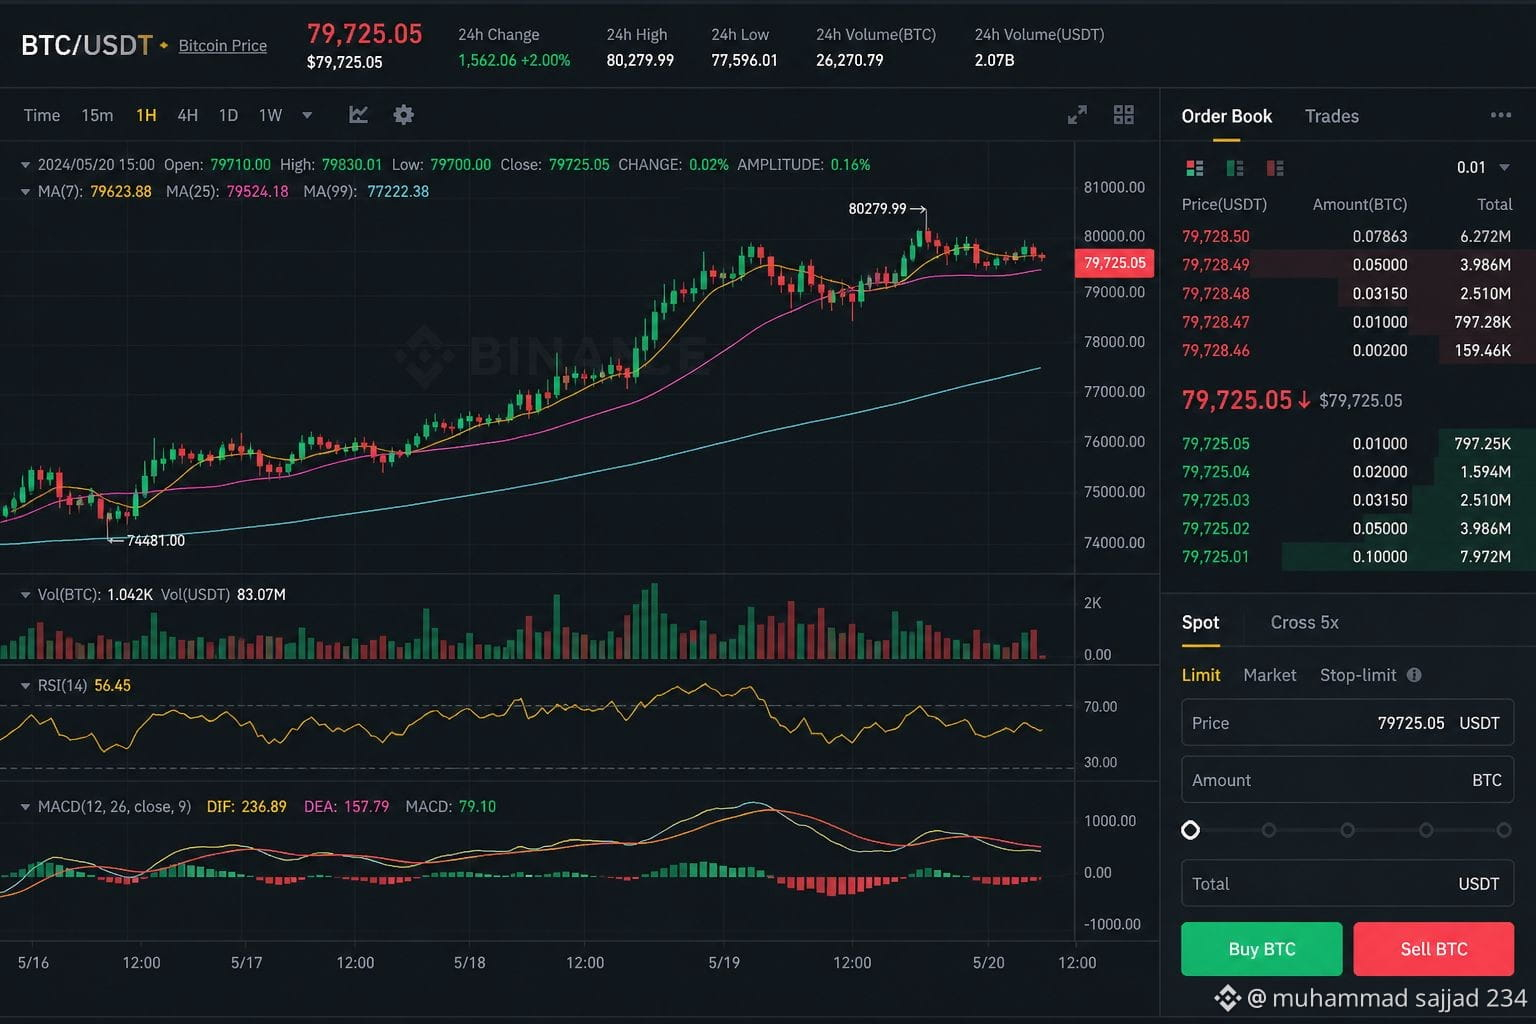Select the 4H time interval
Viewport: 1536px width, 1024px height.
[x=187, y=115]
